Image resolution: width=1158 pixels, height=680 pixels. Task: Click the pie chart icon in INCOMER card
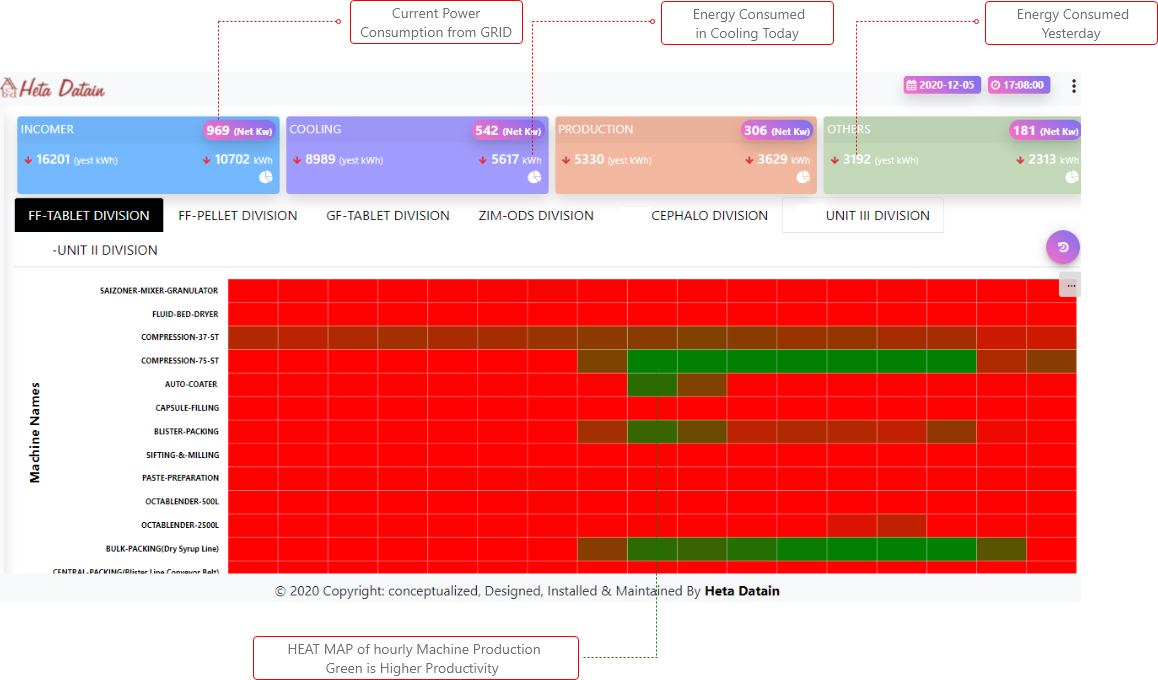coord(266,177)
